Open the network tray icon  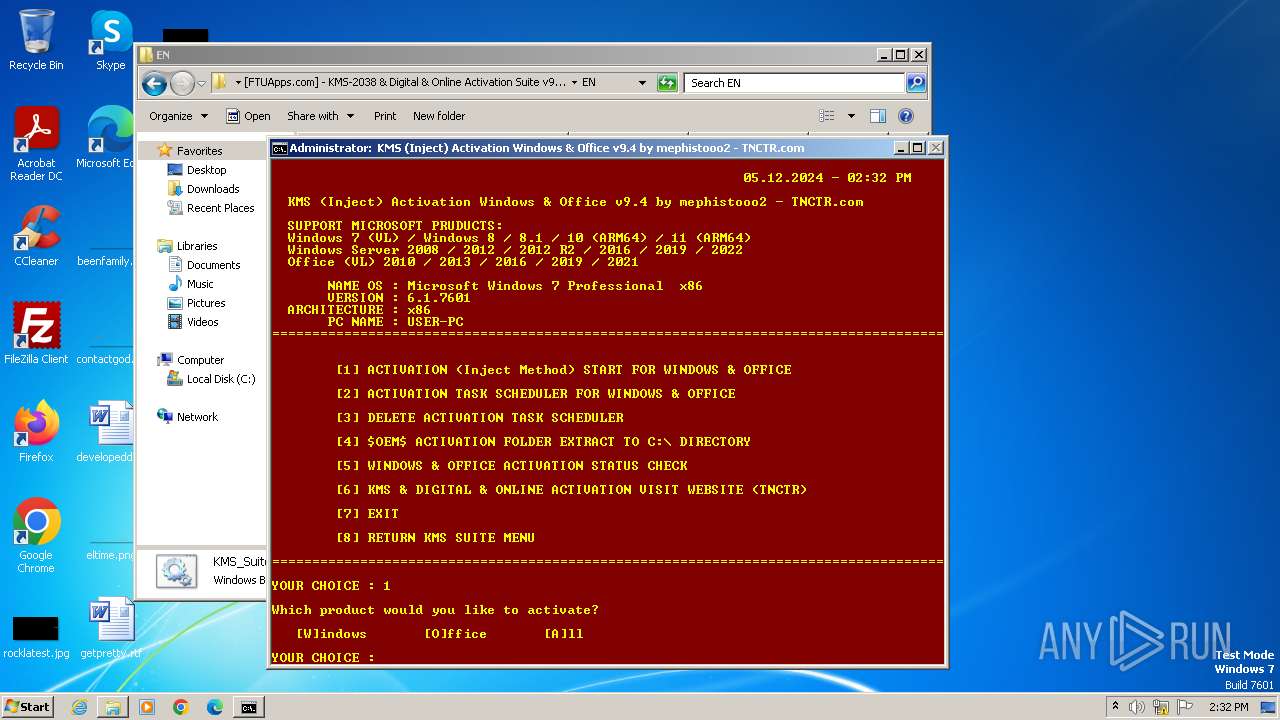point(1161,707)
